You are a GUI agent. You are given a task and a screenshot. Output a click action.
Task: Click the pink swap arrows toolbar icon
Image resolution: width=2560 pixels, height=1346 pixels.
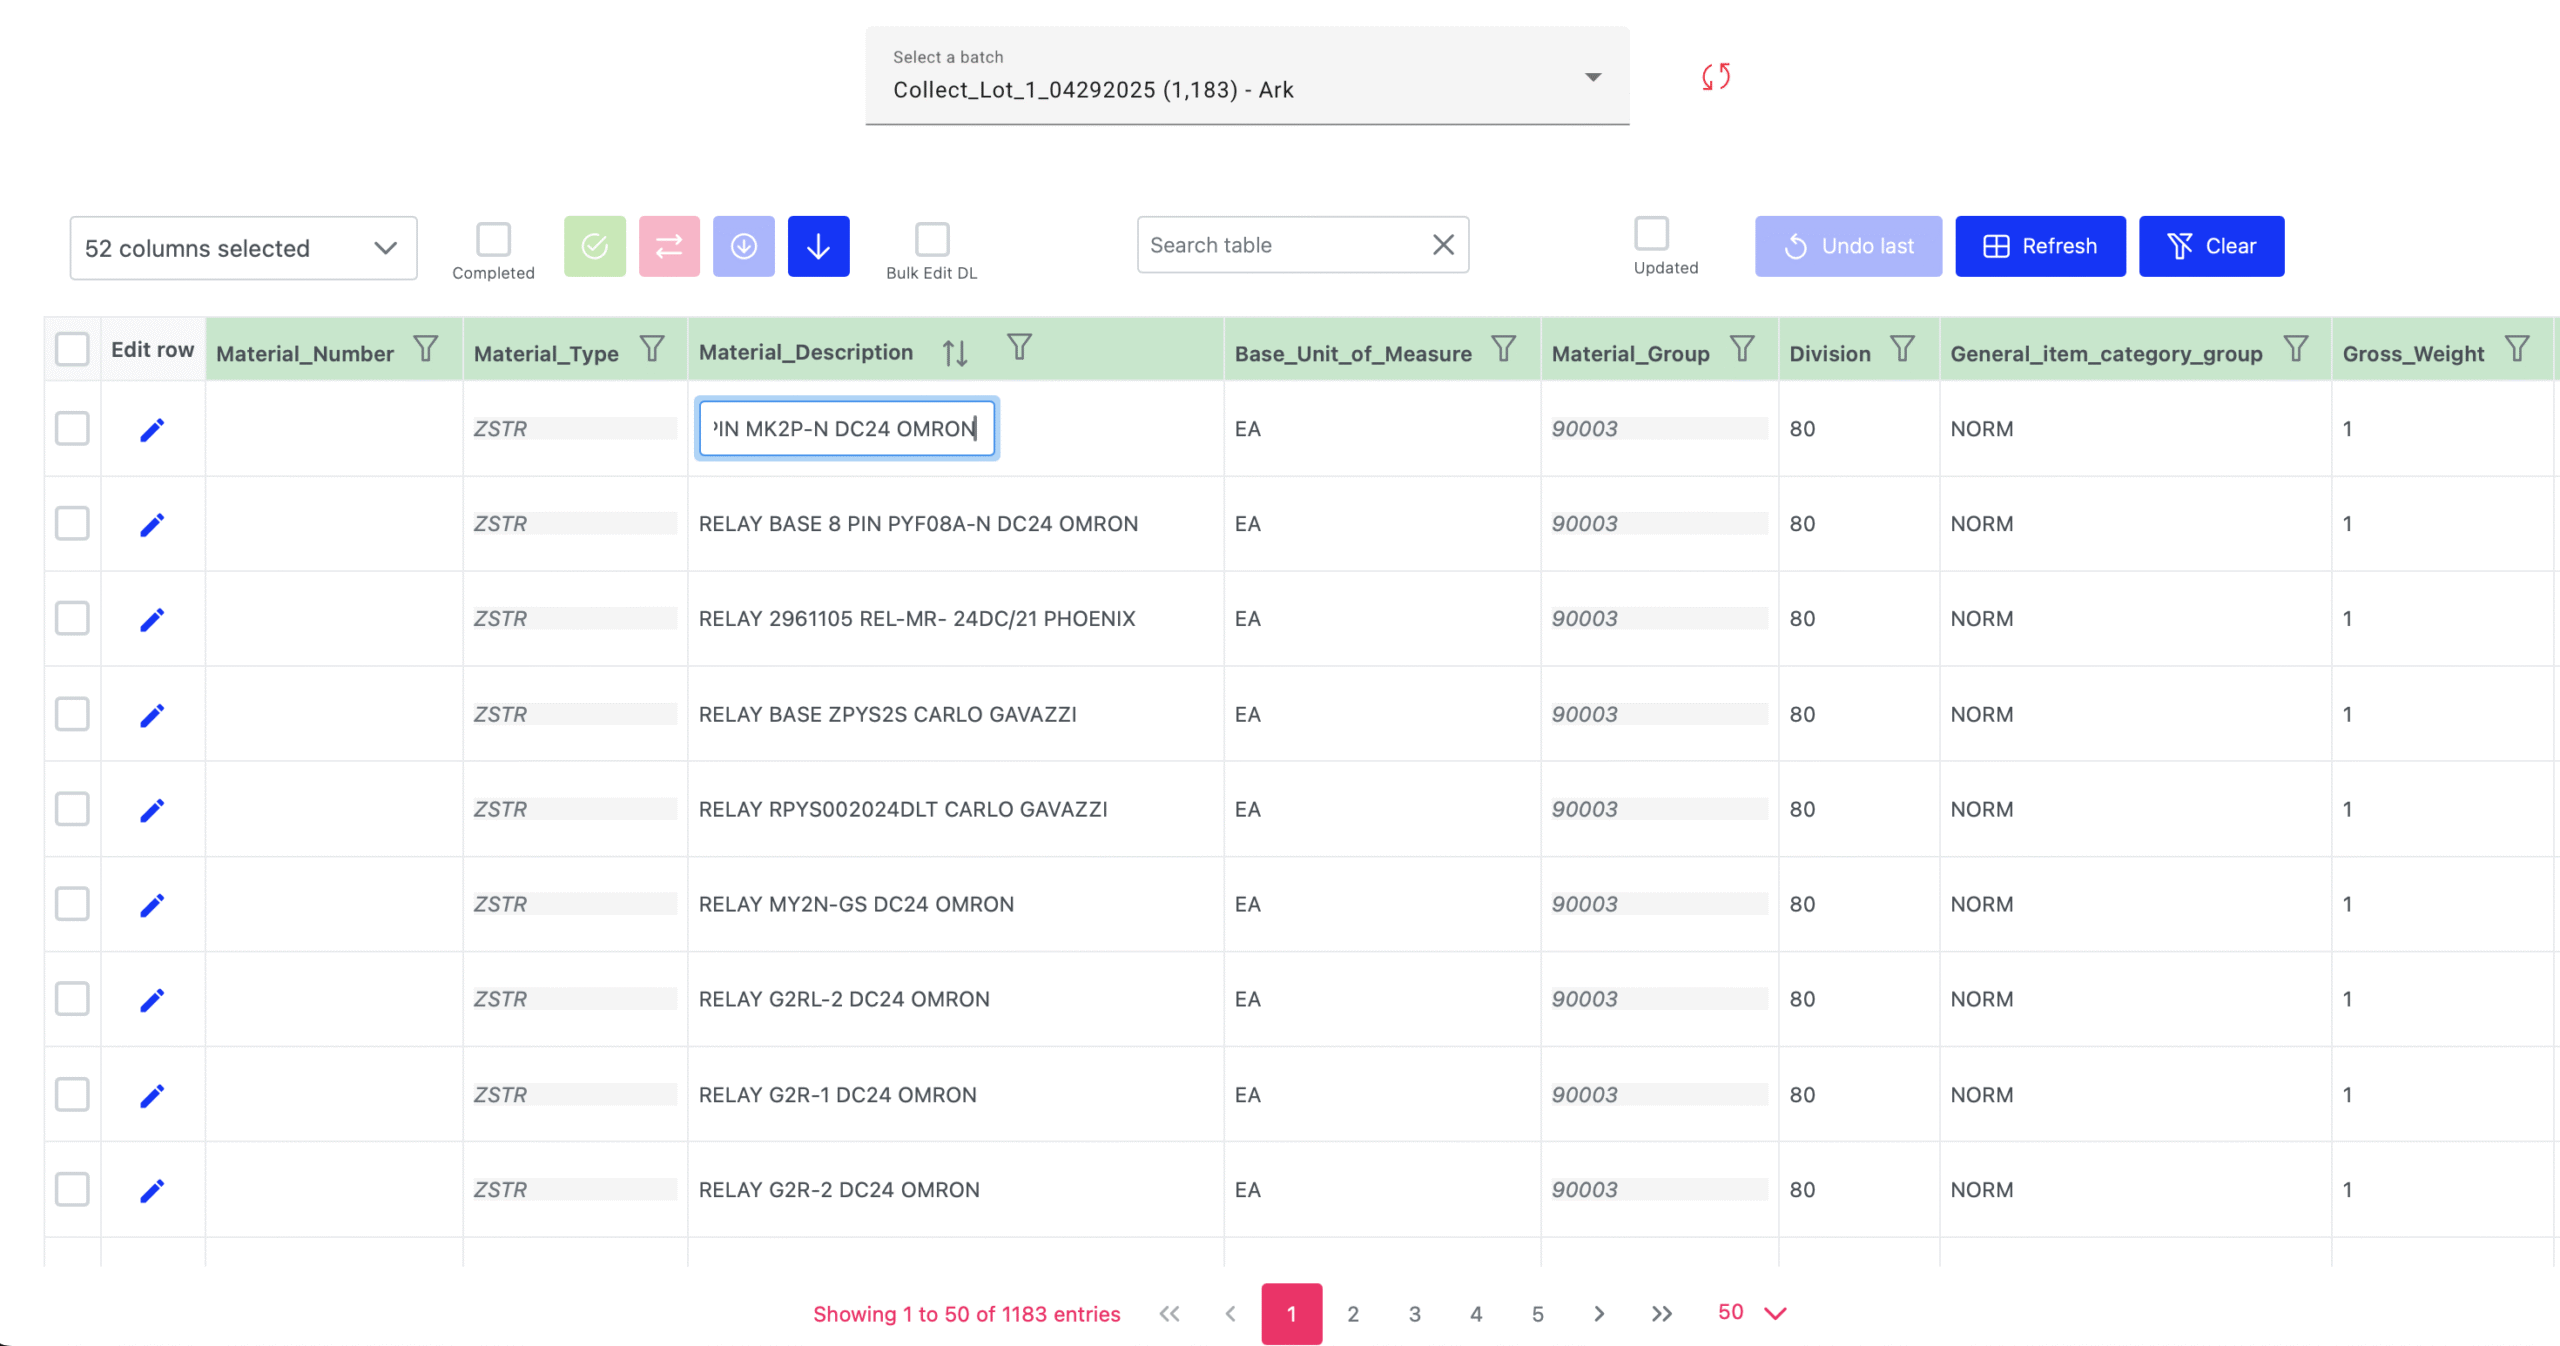click(x=669, y=246)
